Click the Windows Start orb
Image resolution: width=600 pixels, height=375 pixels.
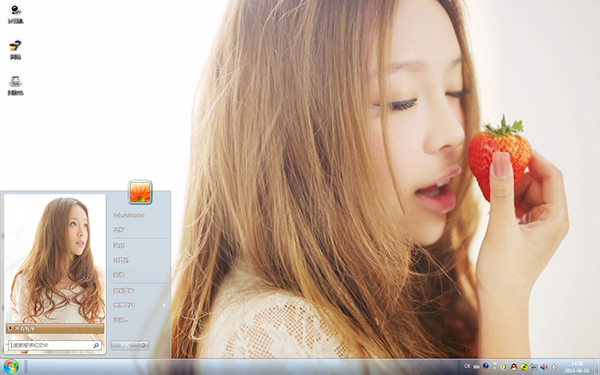[x=11, y=367]
